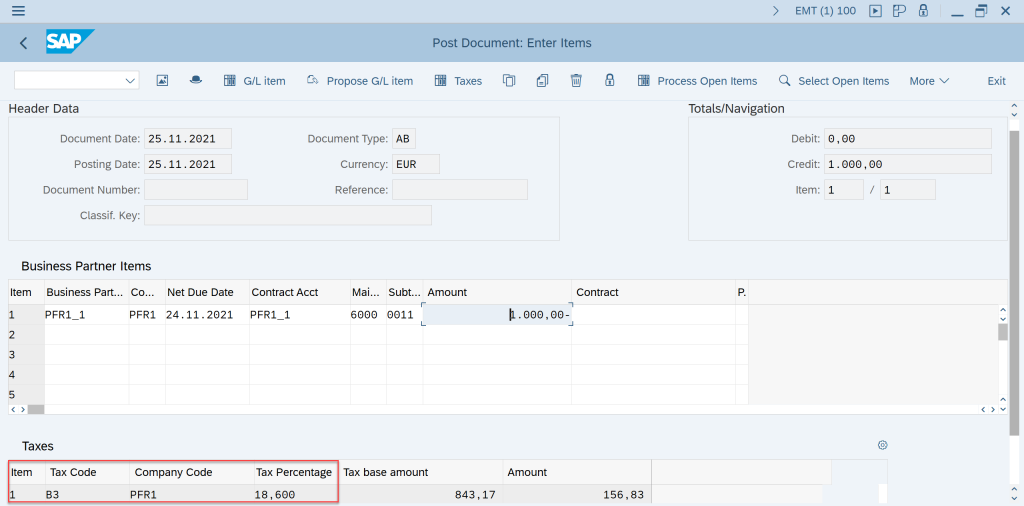Image resolution: width=1024 pixels, height=506 pixels.
Task: Click the duplicate document icon
Action: click(542, 80)
